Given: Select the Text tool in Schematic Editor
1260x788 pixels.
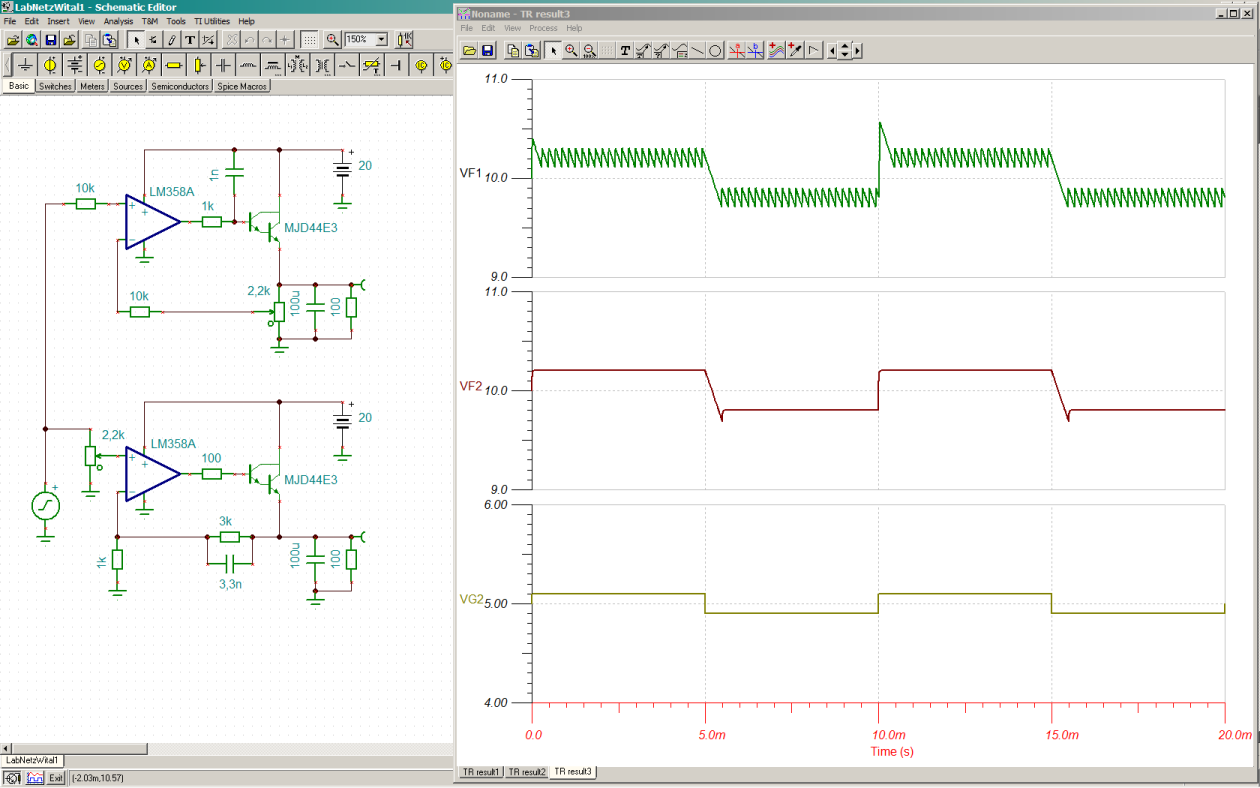Looking at the screenshot, I should (x=190, y=40).
